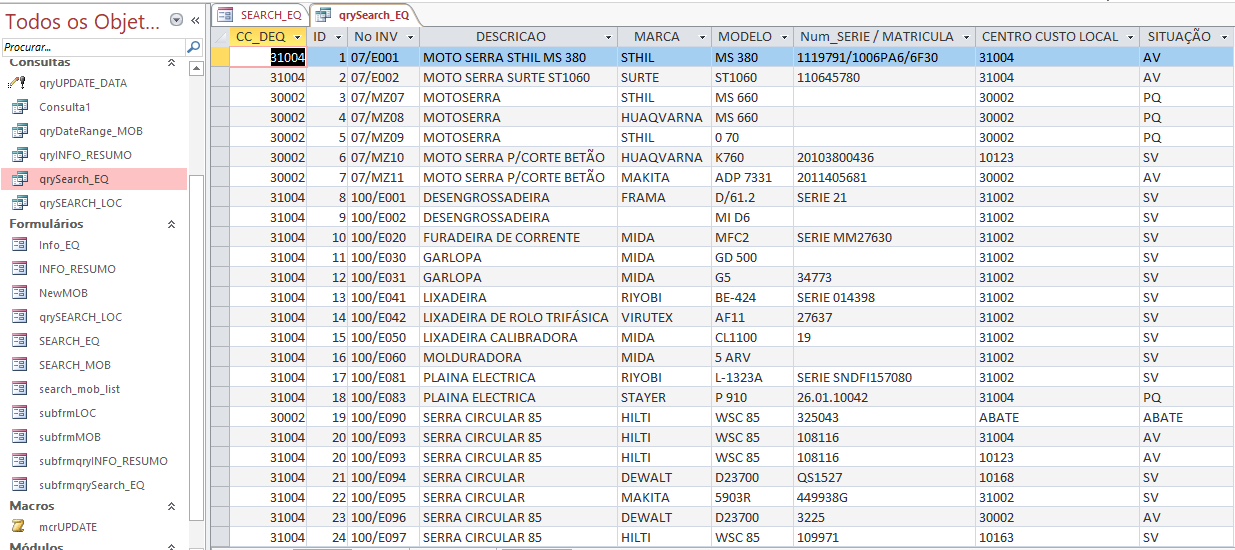This screenshot has width=1235, height=550.
Task: Click the select-all corner of the datasheet
Action: point(220,37)
